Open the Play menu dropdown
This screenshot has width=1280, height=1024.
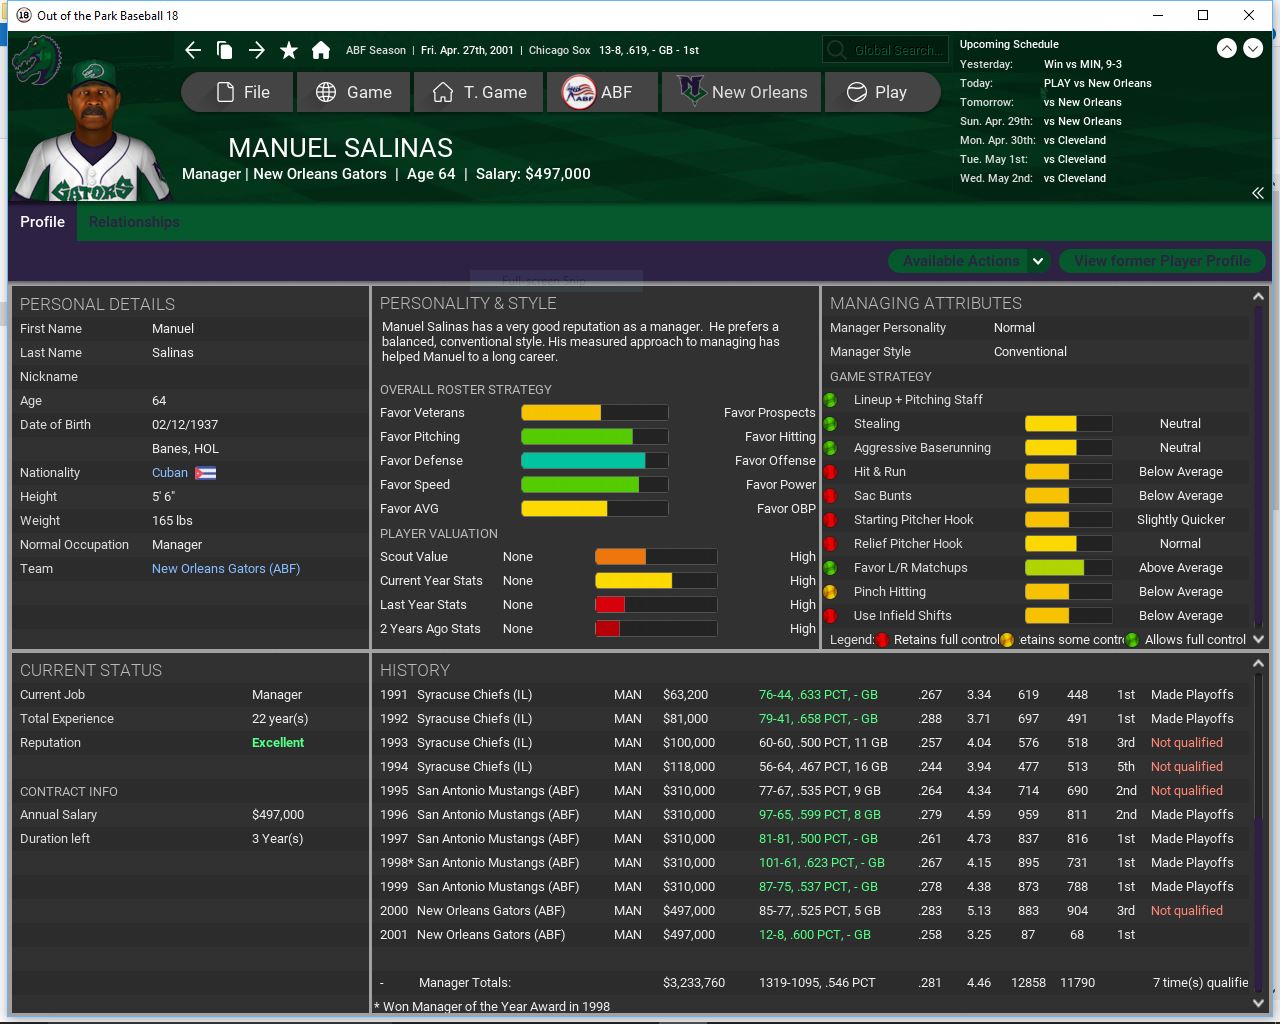(x=877, y=92)
